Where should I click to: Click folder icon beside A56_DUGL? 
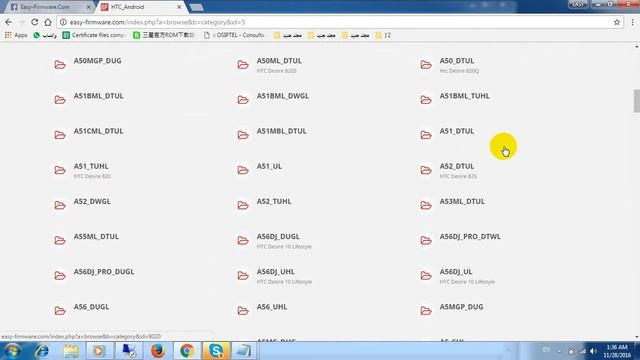click(x=60, y=310)
